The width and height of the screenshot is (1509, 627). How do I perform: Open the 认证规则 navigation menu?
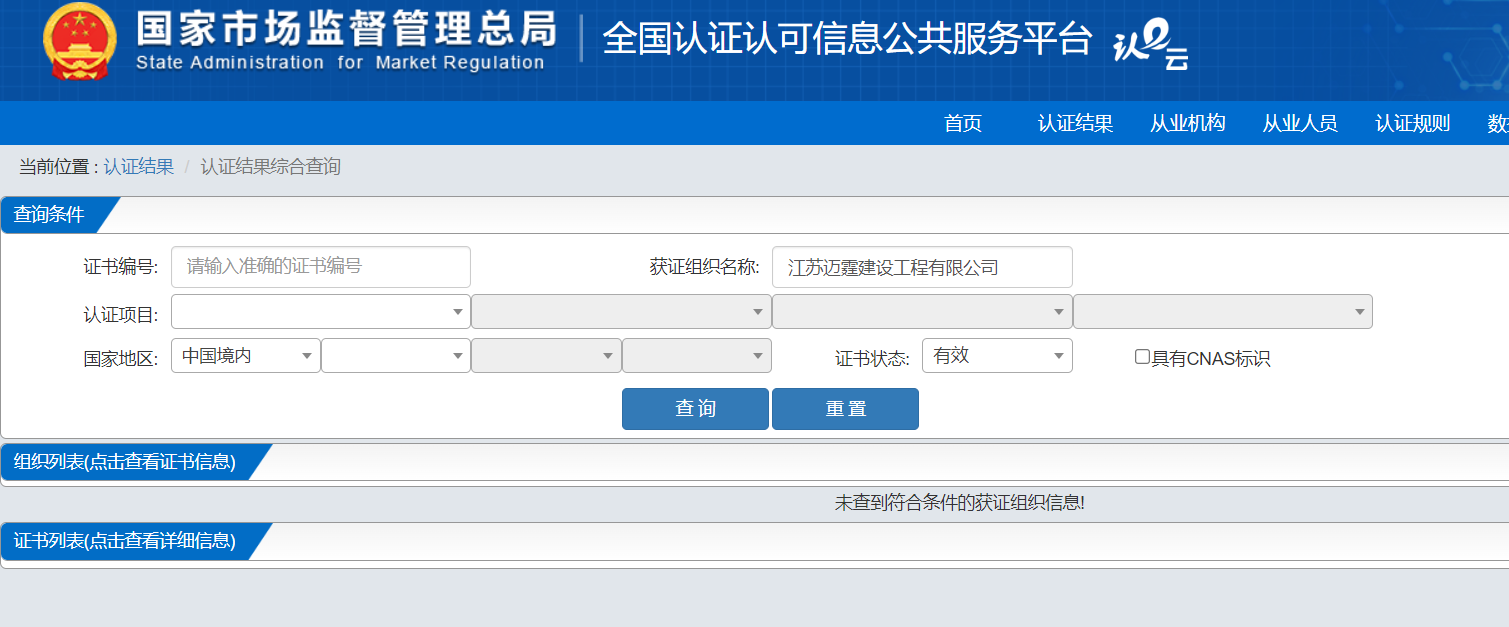(1413, 123)
